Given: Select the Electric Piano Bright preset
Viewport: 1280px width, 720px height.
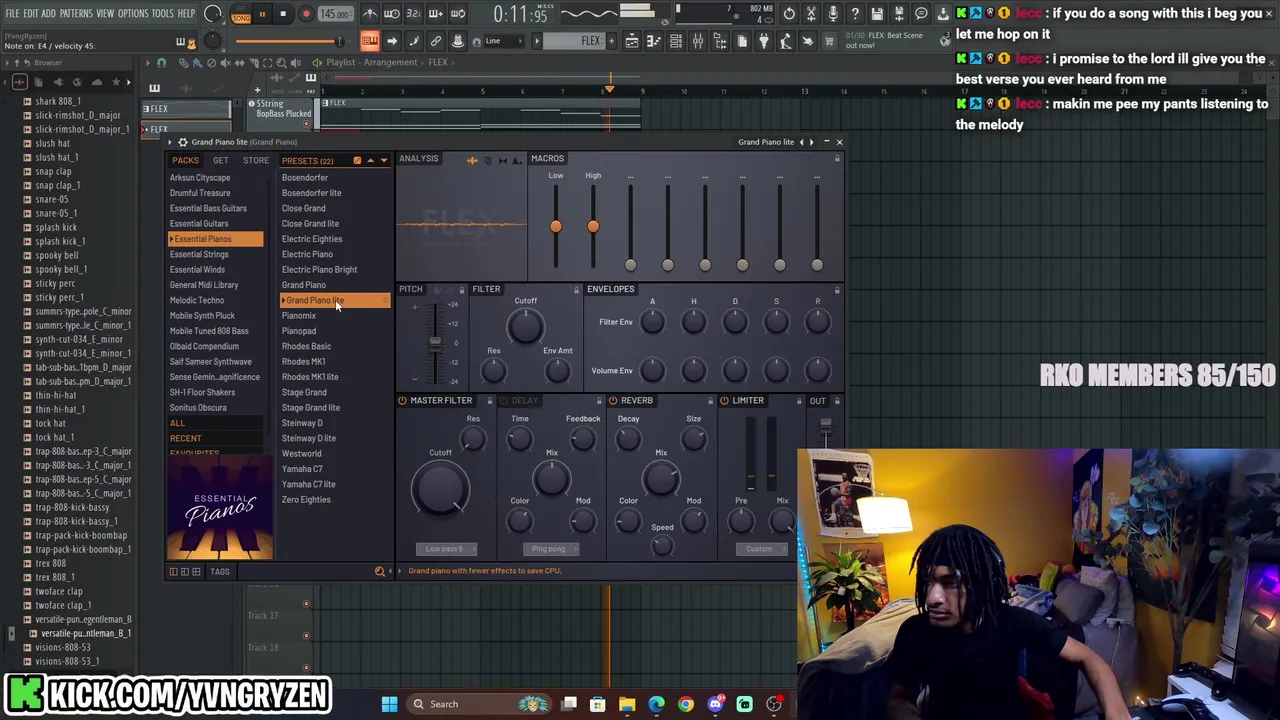Looking at the screenshot, I should [319, 270].
